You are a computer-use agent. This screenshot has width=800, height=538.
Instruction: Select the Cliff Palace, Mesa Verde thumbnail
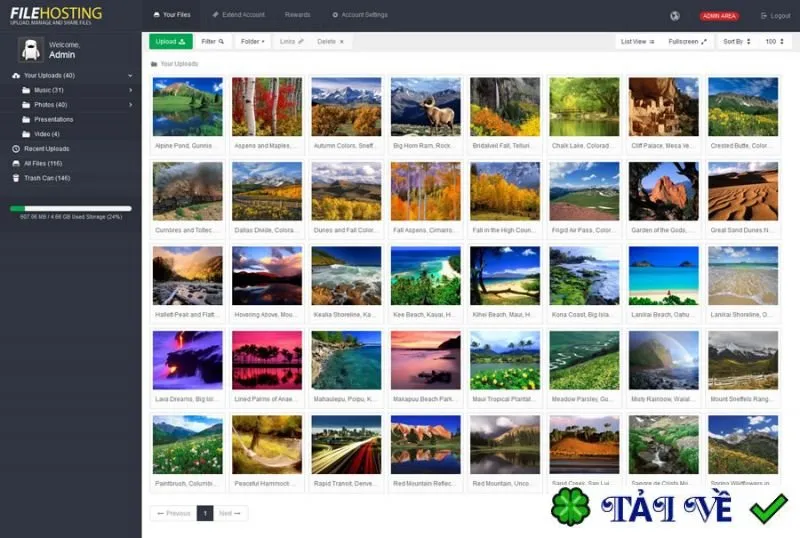coord(664,106)
